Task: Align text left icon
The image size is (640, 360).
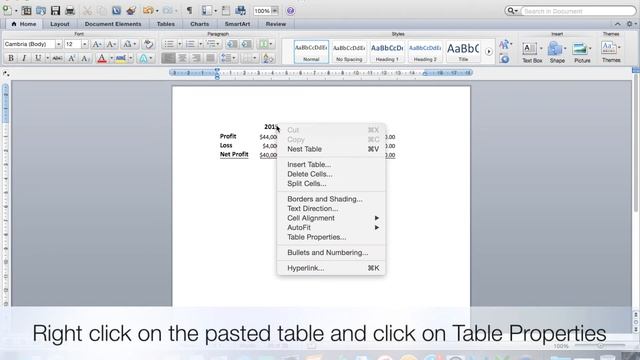Action: pos(168,58)
